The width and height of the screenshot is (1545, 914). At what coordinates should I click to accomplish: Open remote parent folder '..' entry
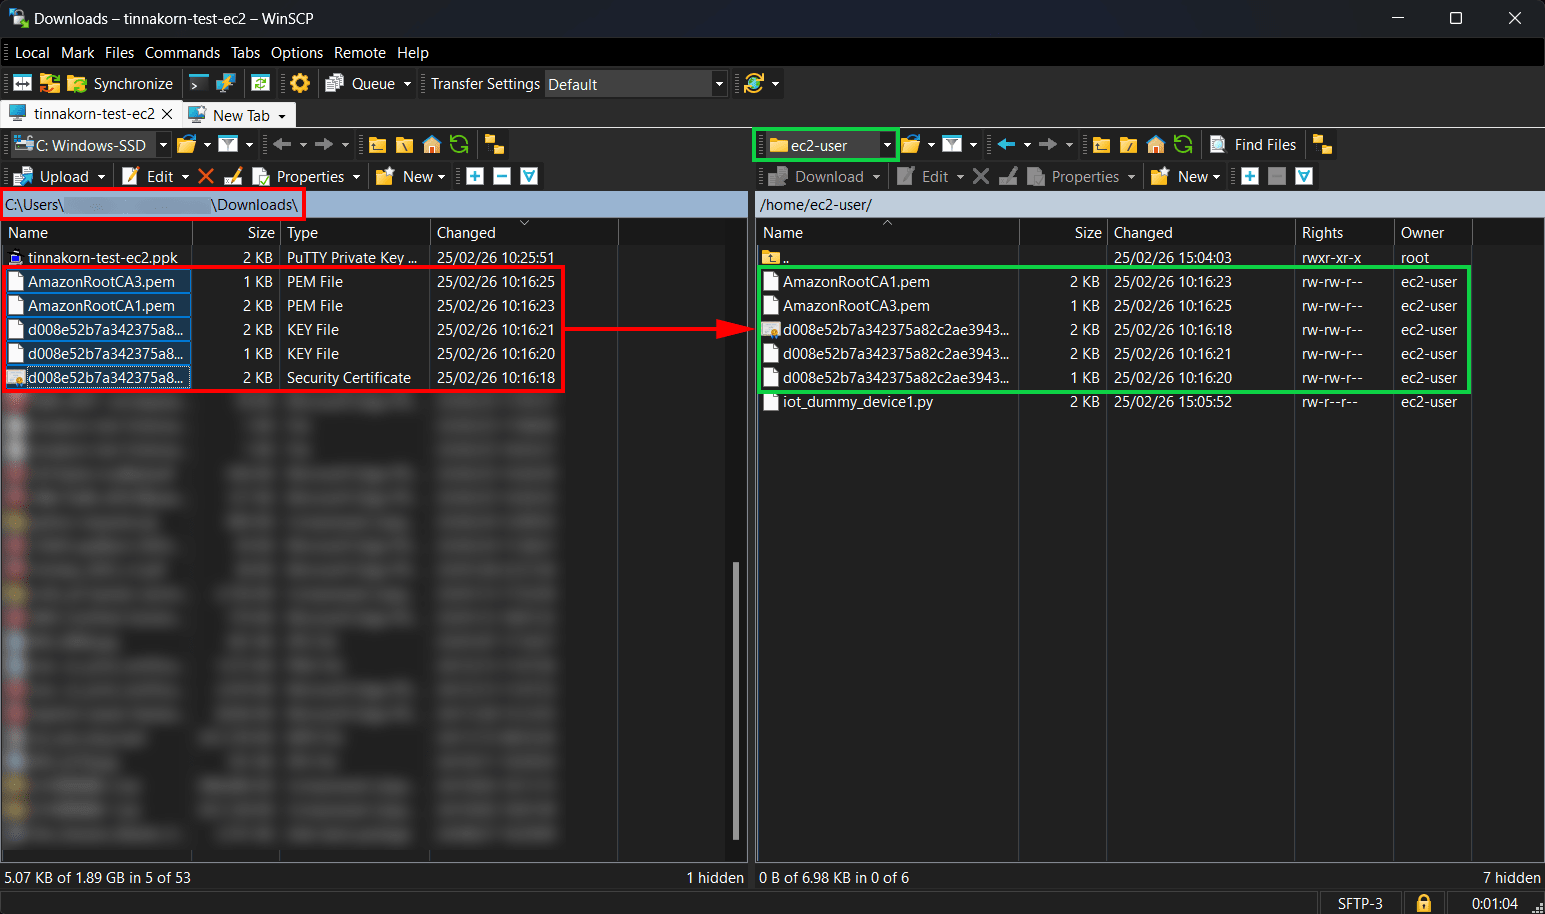[776, 258]
